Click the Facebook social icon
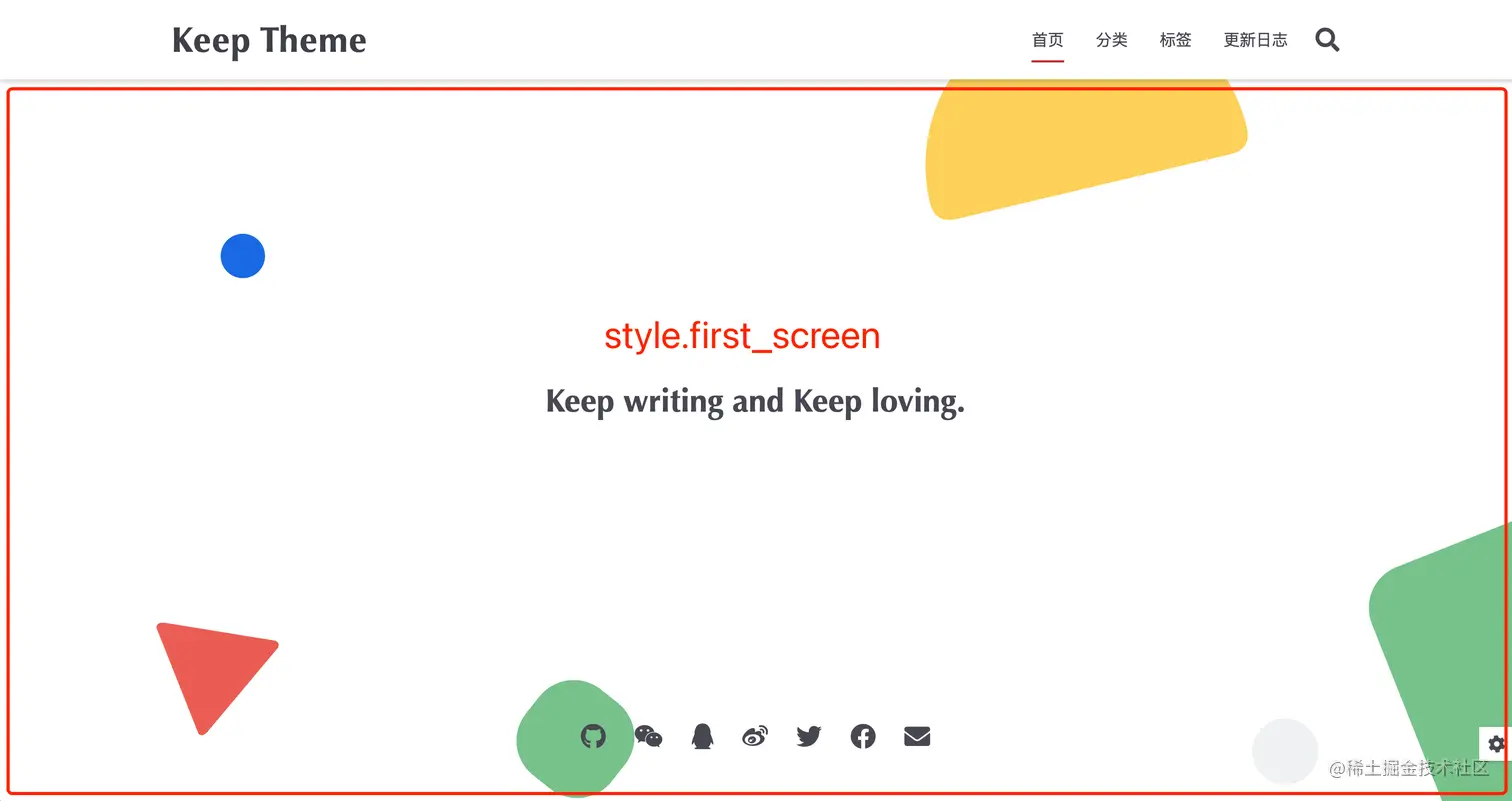Image resolution: width=1512 pixels, height=801 pixels. [x=863, y=737]
